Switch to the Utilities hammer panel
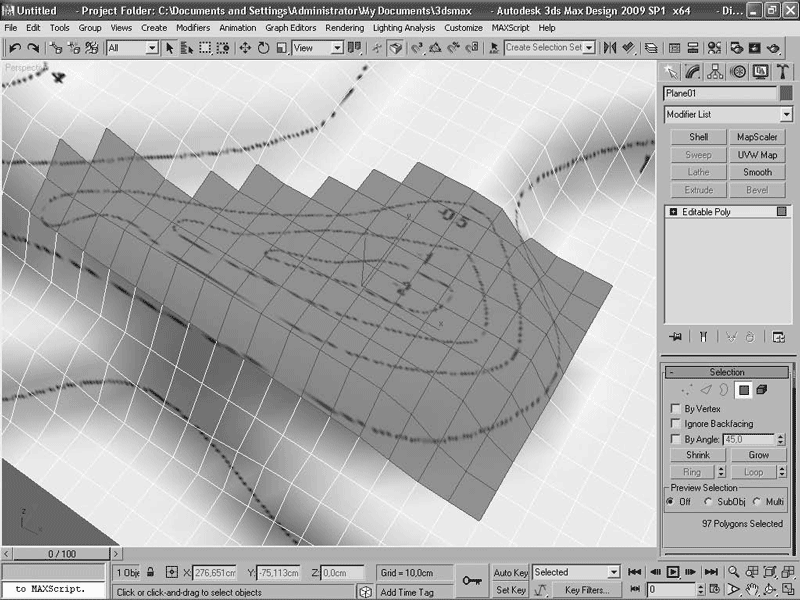This screenshot has width=800, height=600. point(783,71)
